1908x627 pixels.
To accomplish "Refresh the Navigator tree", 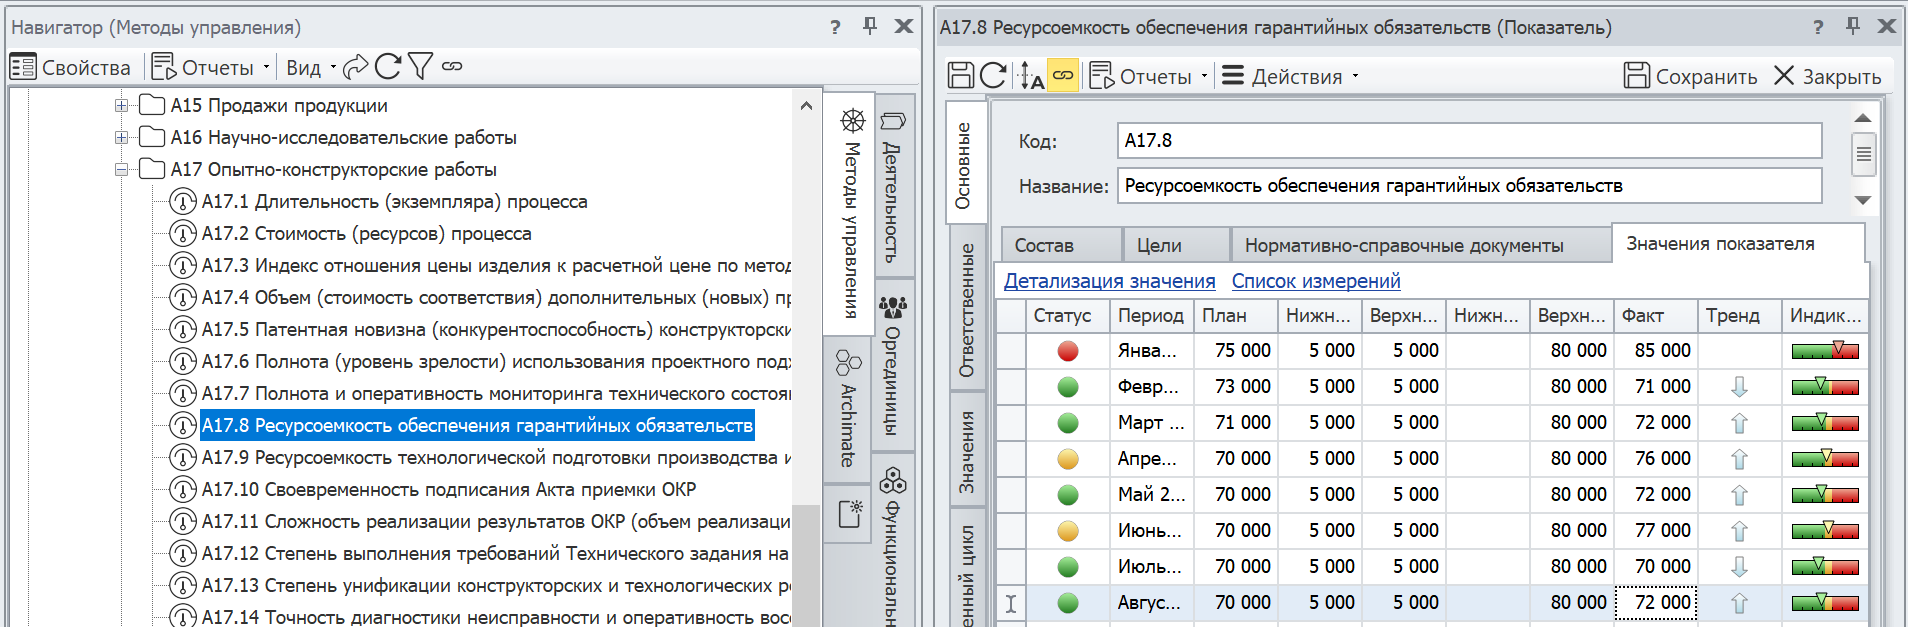I will click(388, 67).
